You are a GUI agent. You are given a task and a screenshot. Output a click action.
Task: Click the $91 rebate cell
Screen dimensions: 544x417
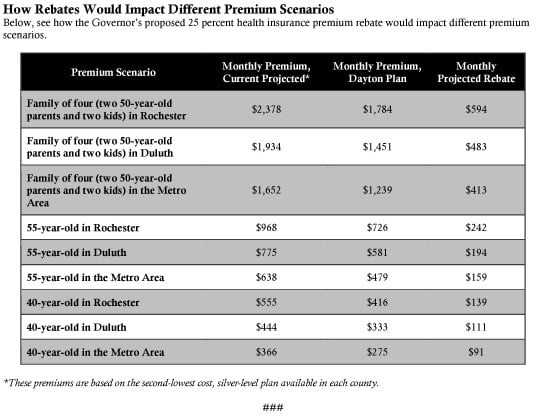pyautogui.click(x=476, y=352)
